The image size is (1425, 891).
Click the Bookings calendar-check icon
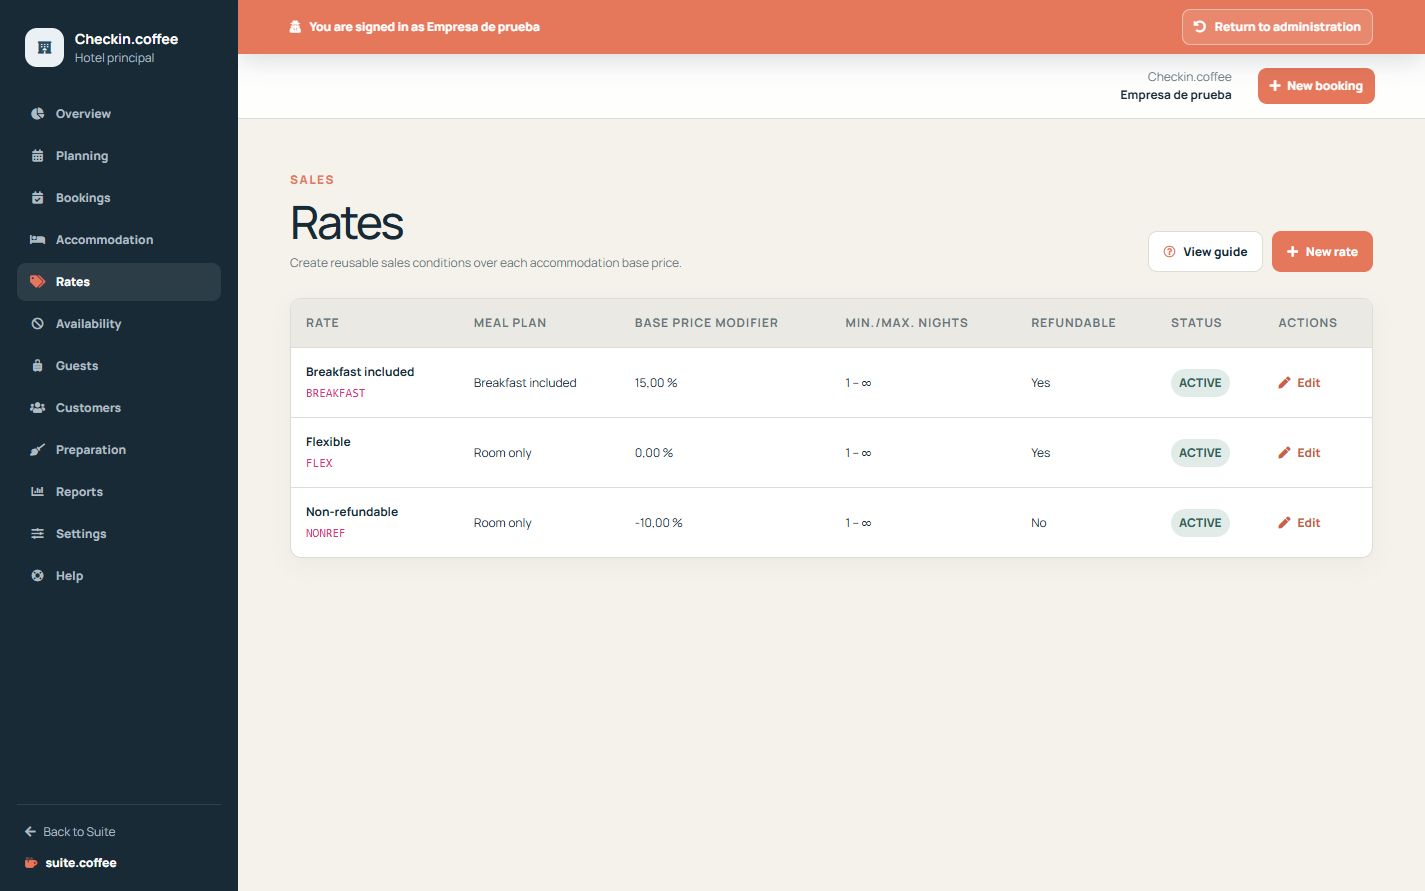tap(37, 198)
